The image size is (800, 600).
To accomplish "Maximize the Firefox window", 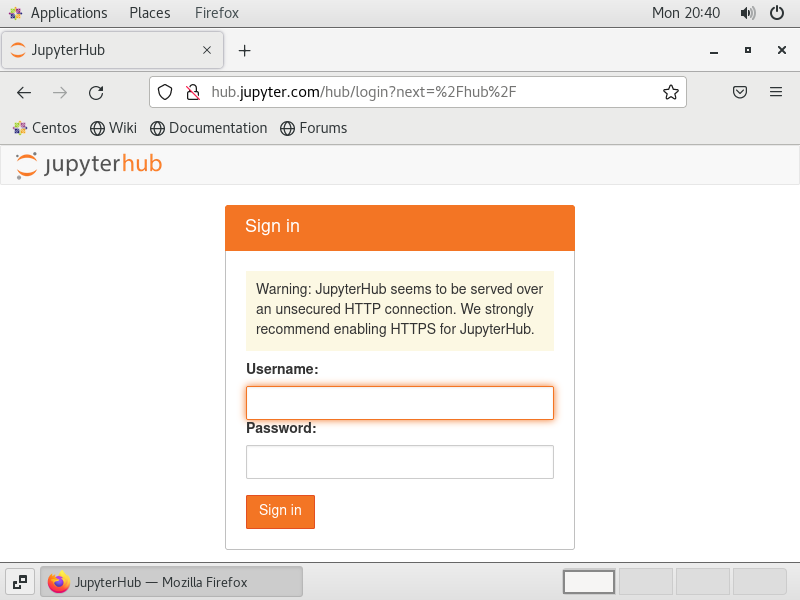I will tap(747, 50).
